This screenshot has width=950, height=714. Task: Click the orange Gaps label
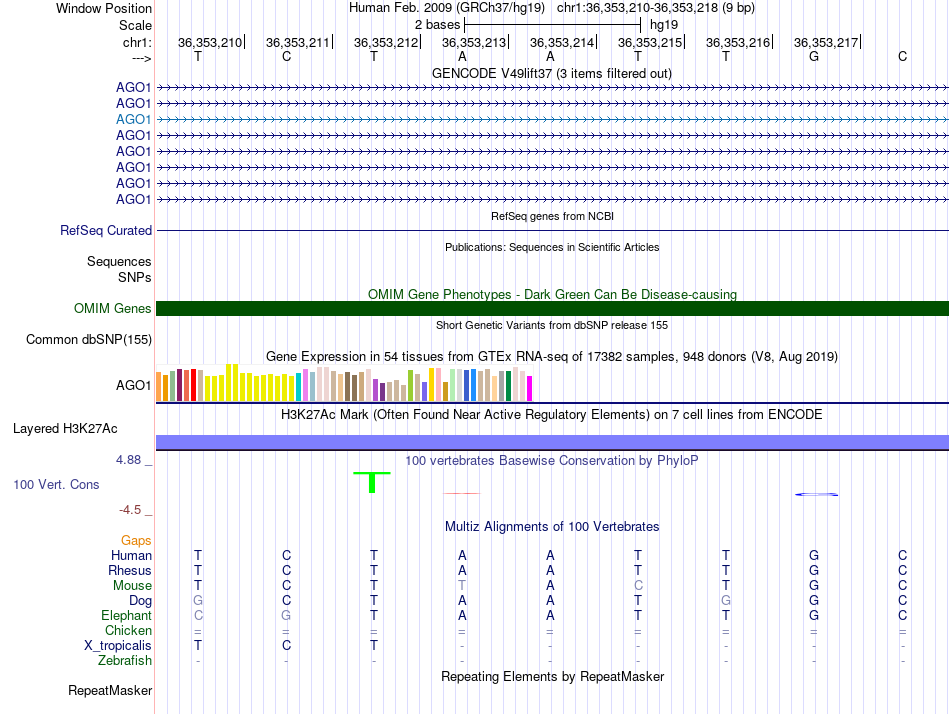click(136, 540)
